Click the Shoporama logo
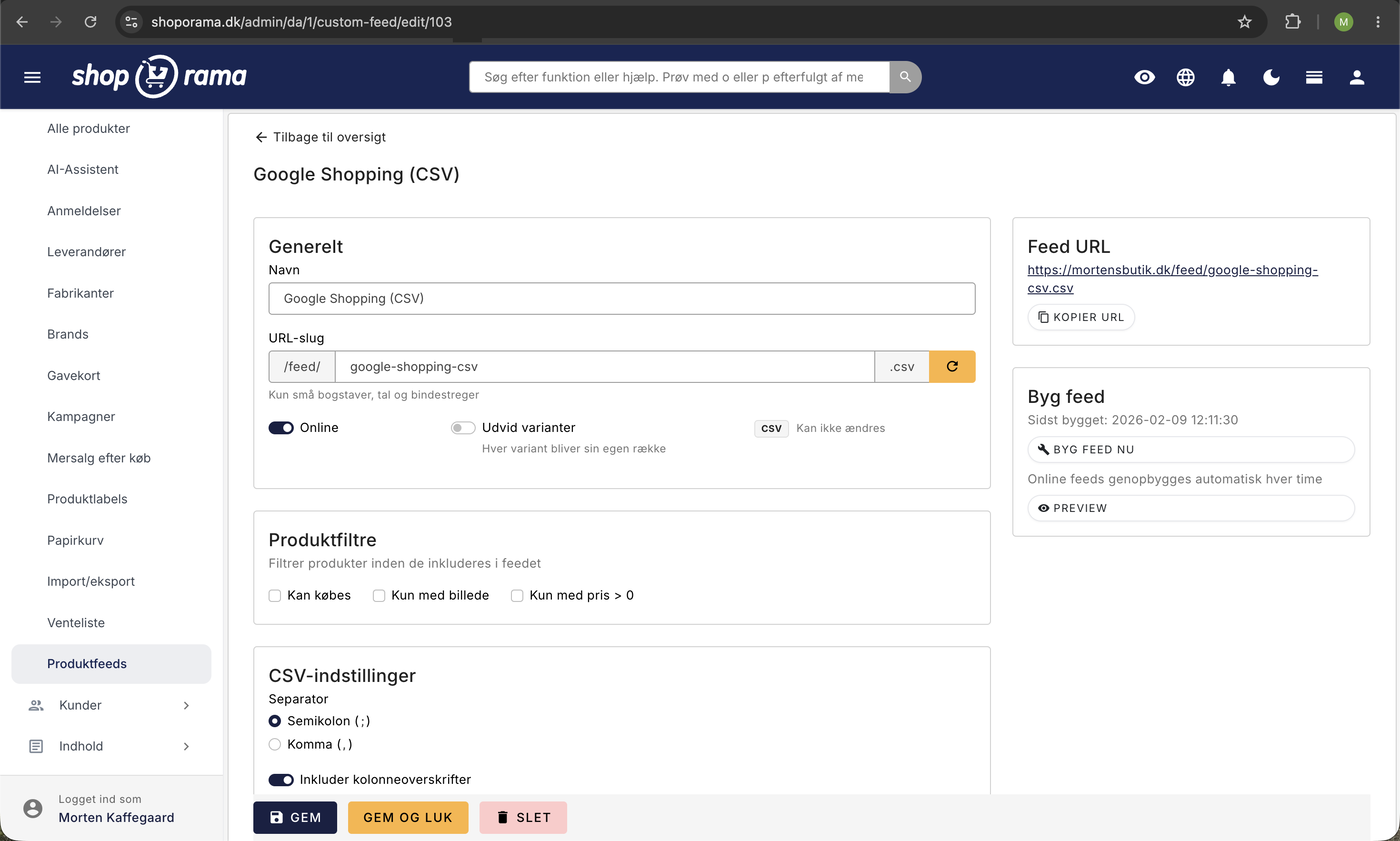The image size is (1400, 841). click(159, 77)
